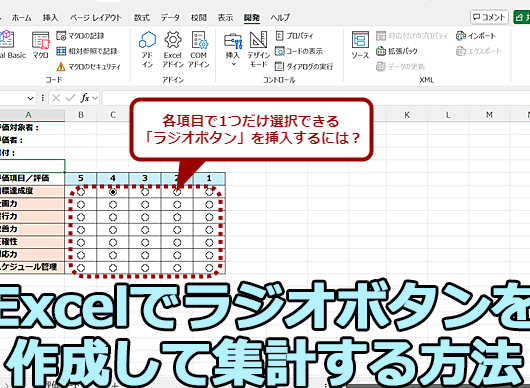Click コードの表示 (View Code)
The image size is (530, 388).
299,51
